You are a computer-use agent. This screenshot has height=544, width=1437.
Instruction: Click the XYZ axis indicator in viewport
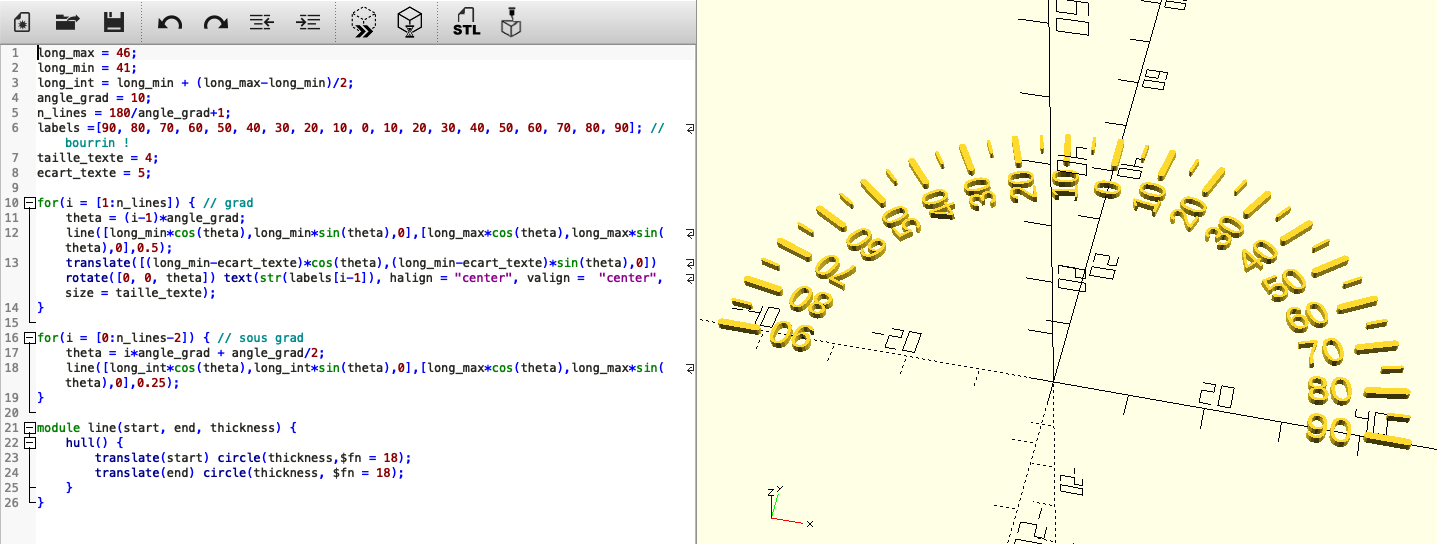click(x=785, y=507)
